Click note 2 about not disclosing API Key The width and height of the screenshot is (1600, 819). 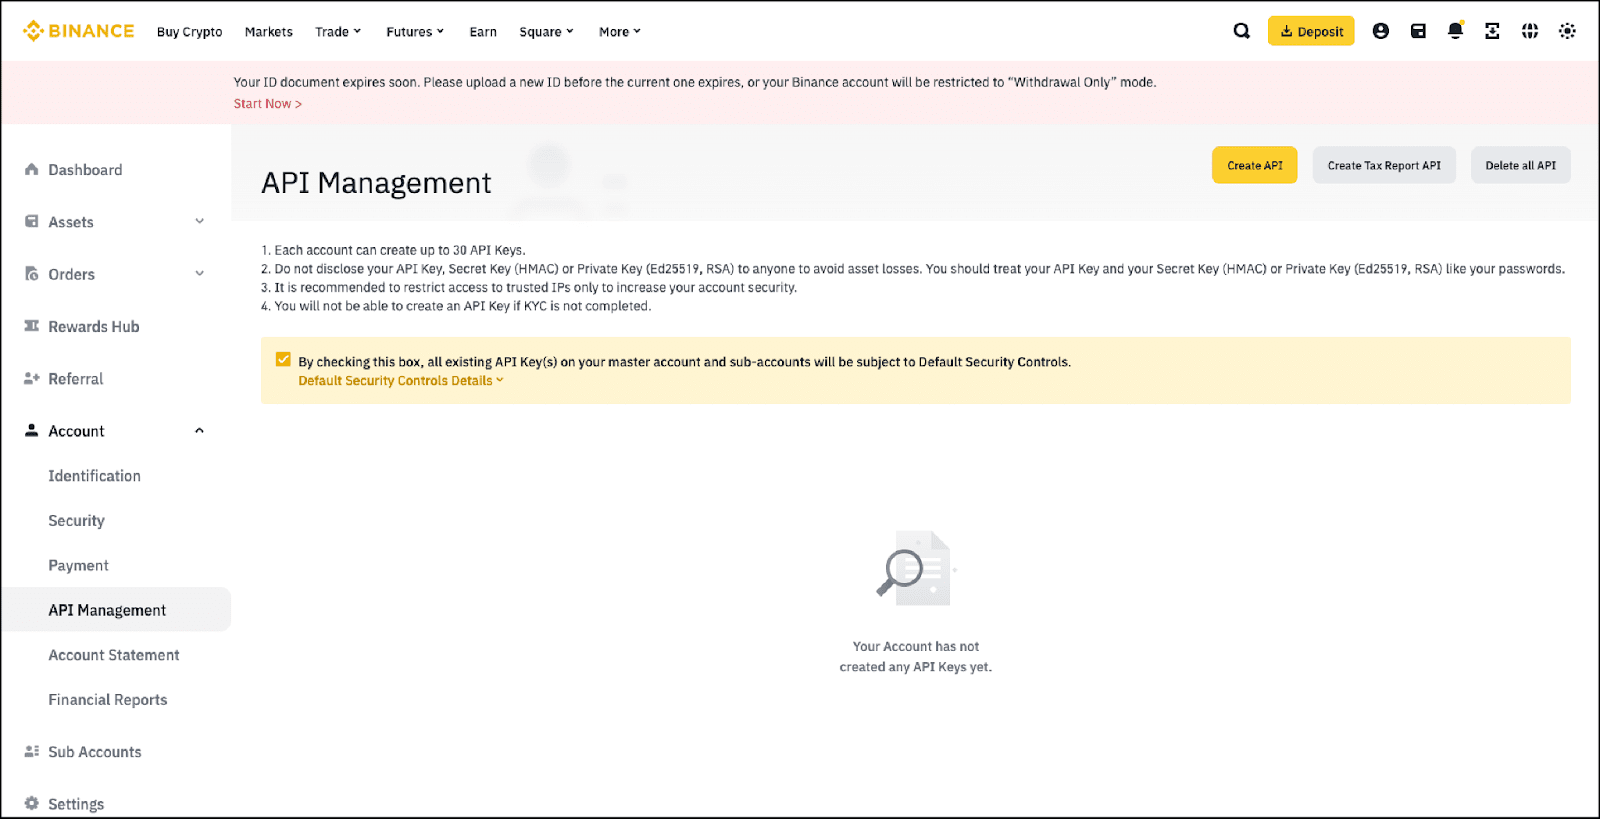(x=913, y=269)
